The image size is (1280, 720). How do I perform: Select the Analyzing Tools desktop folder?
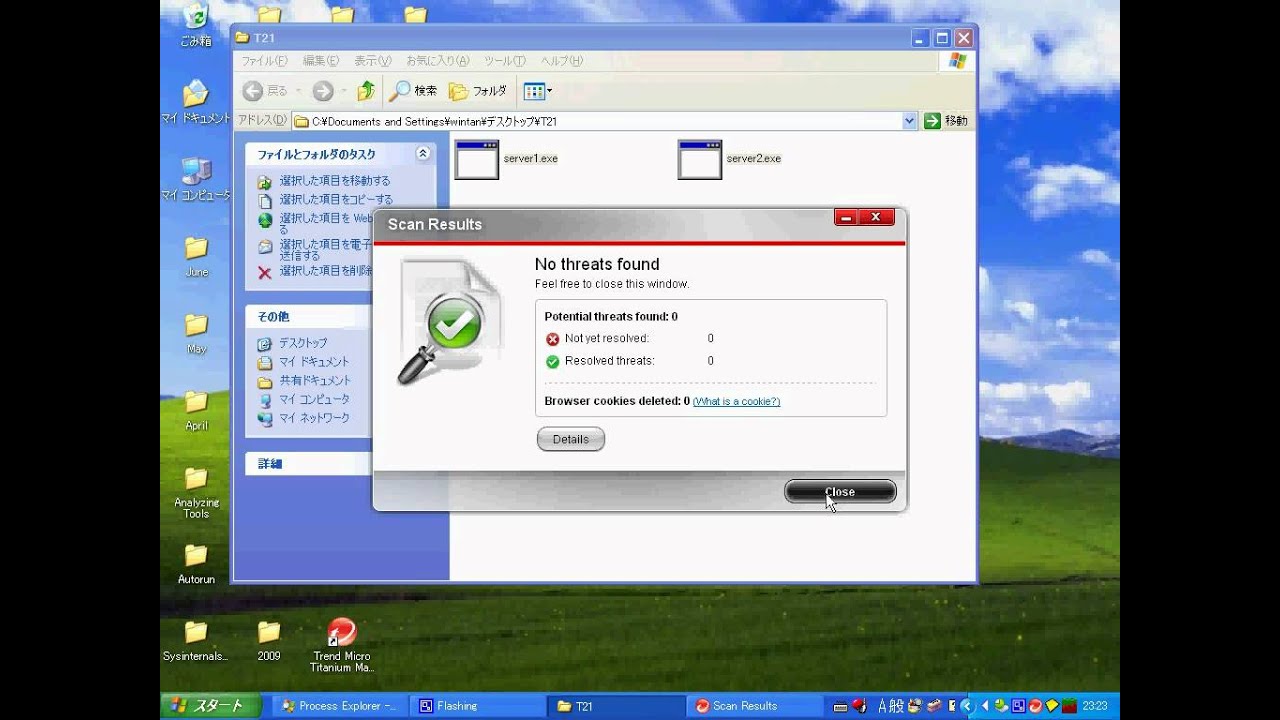click(x=196, y=492)
